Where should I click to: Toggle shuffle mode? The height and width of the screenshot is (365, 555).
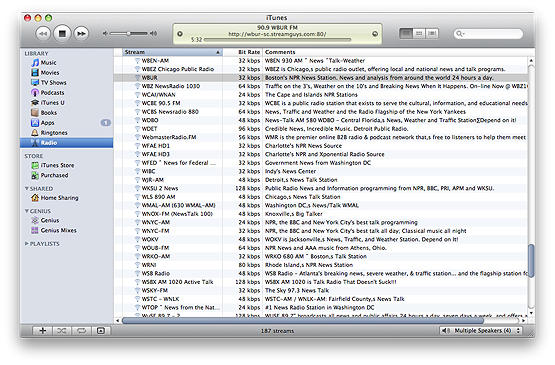point(62,331)
